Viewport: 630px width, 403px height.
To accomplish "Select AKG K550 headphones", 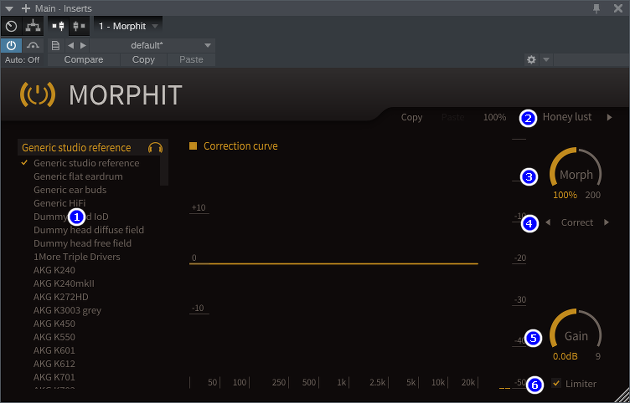I will coord(54,337).
